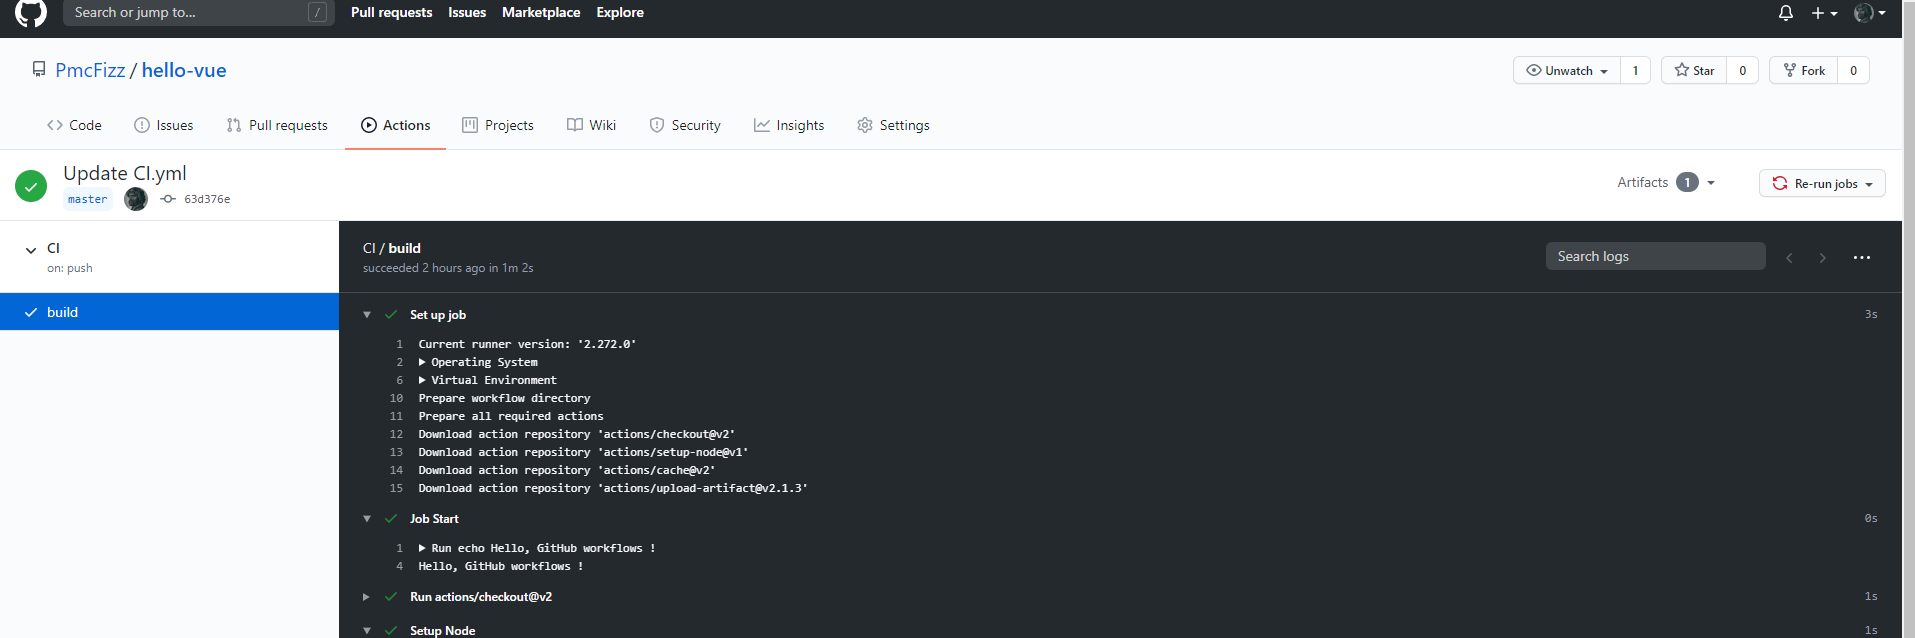Open the Unwatch dropdown
The height and width of the screenshot is (638, 1915).
point(1567,70)
